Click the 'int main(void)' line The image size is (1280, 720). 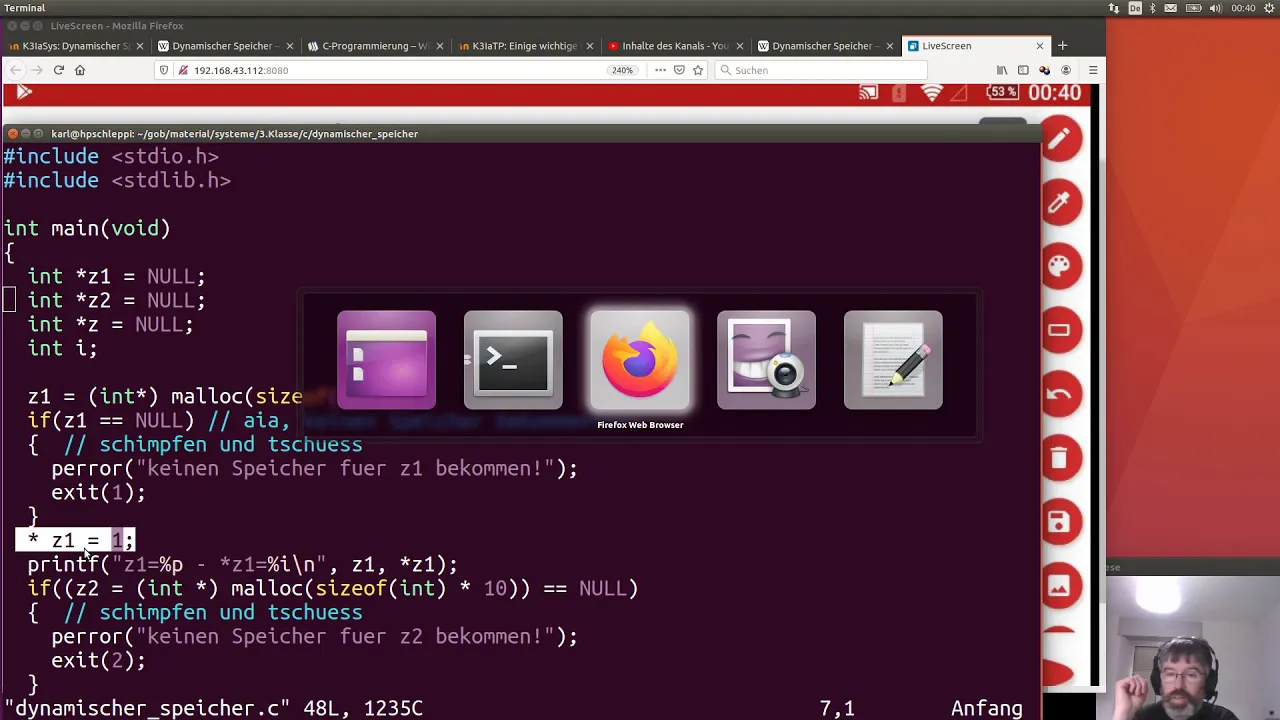pos(87,228)
